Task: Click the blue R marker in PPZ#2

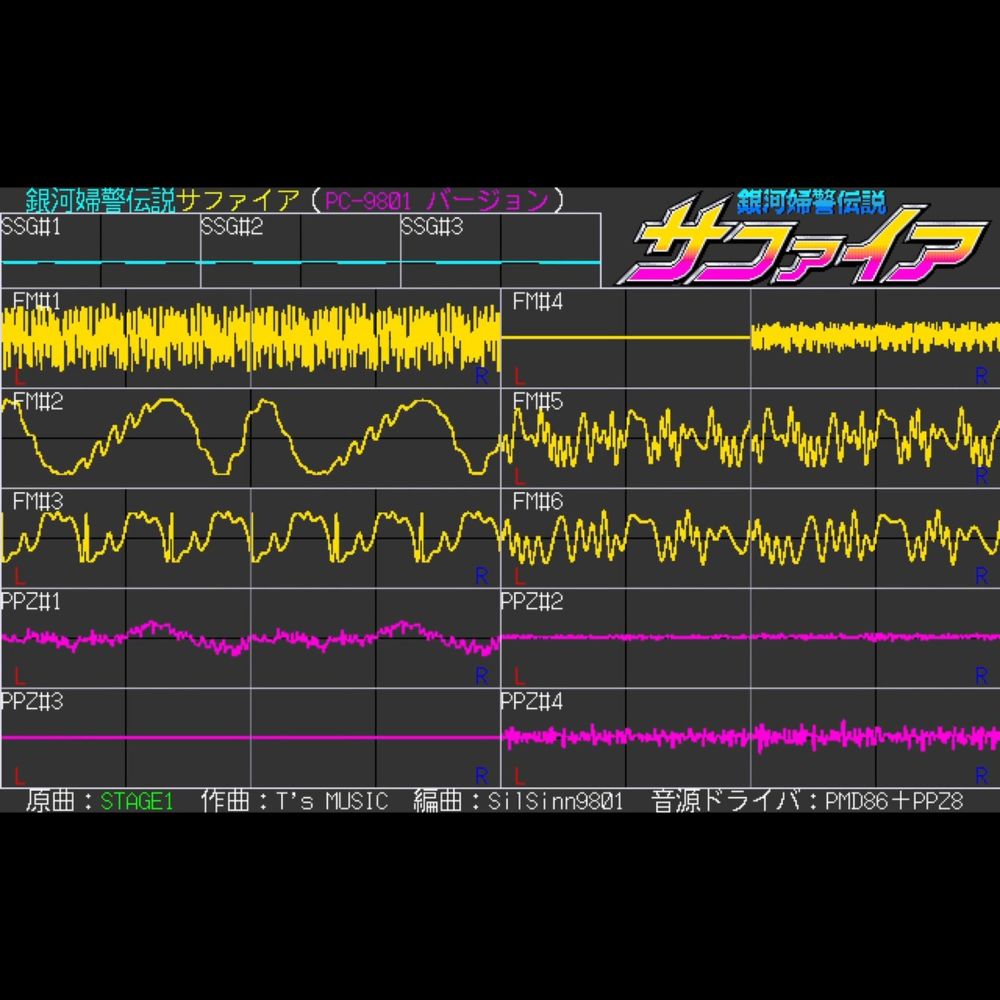Action: coord(982,676)
